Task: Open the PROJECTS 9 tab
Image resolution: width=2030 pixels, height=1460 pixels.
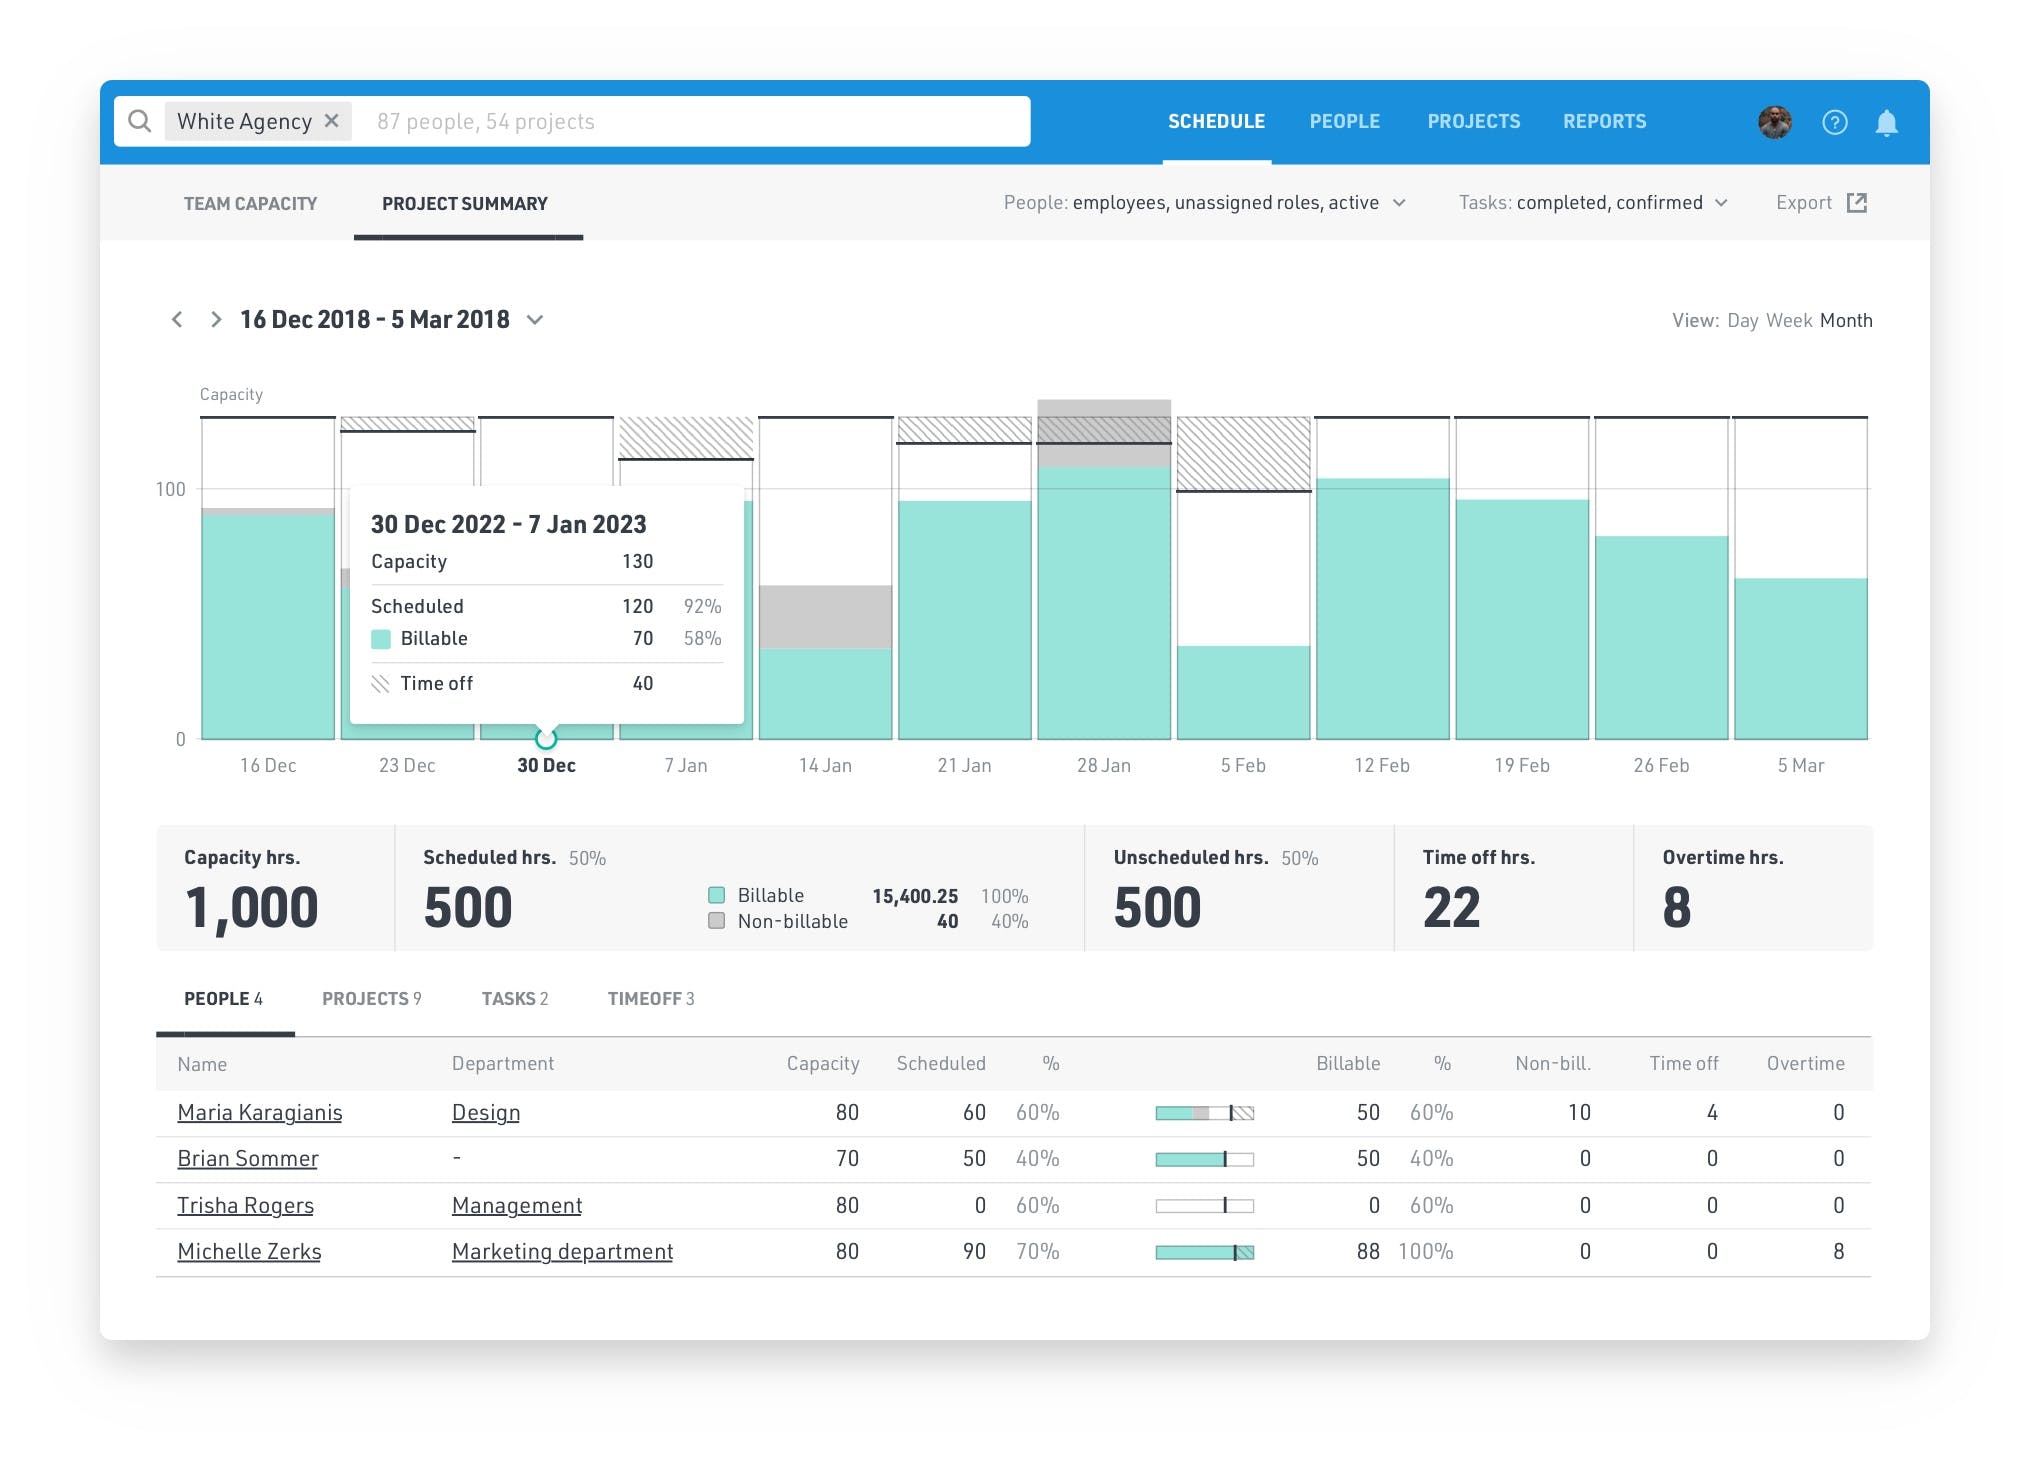Action: click(x=371, y=998)
